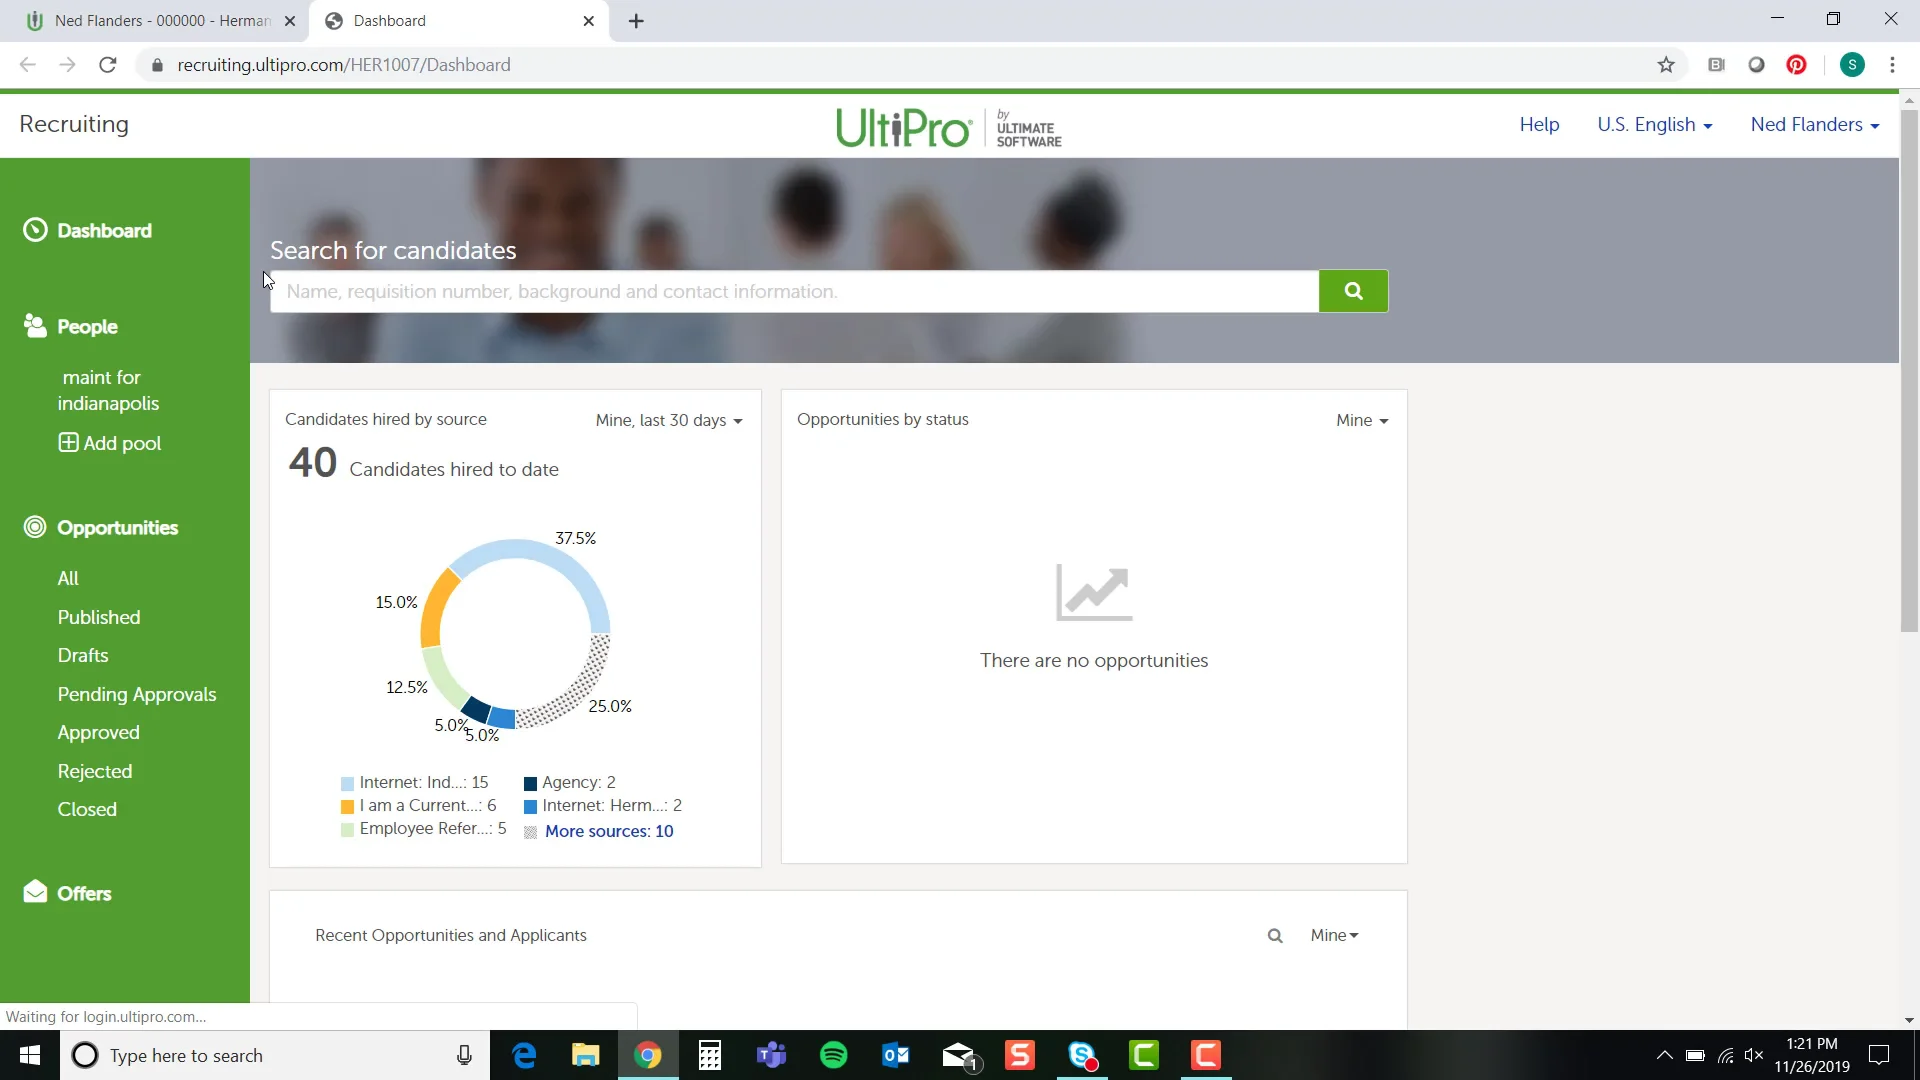Click the Offers icon in sidebar
1920x1080 pixels.
35,893
